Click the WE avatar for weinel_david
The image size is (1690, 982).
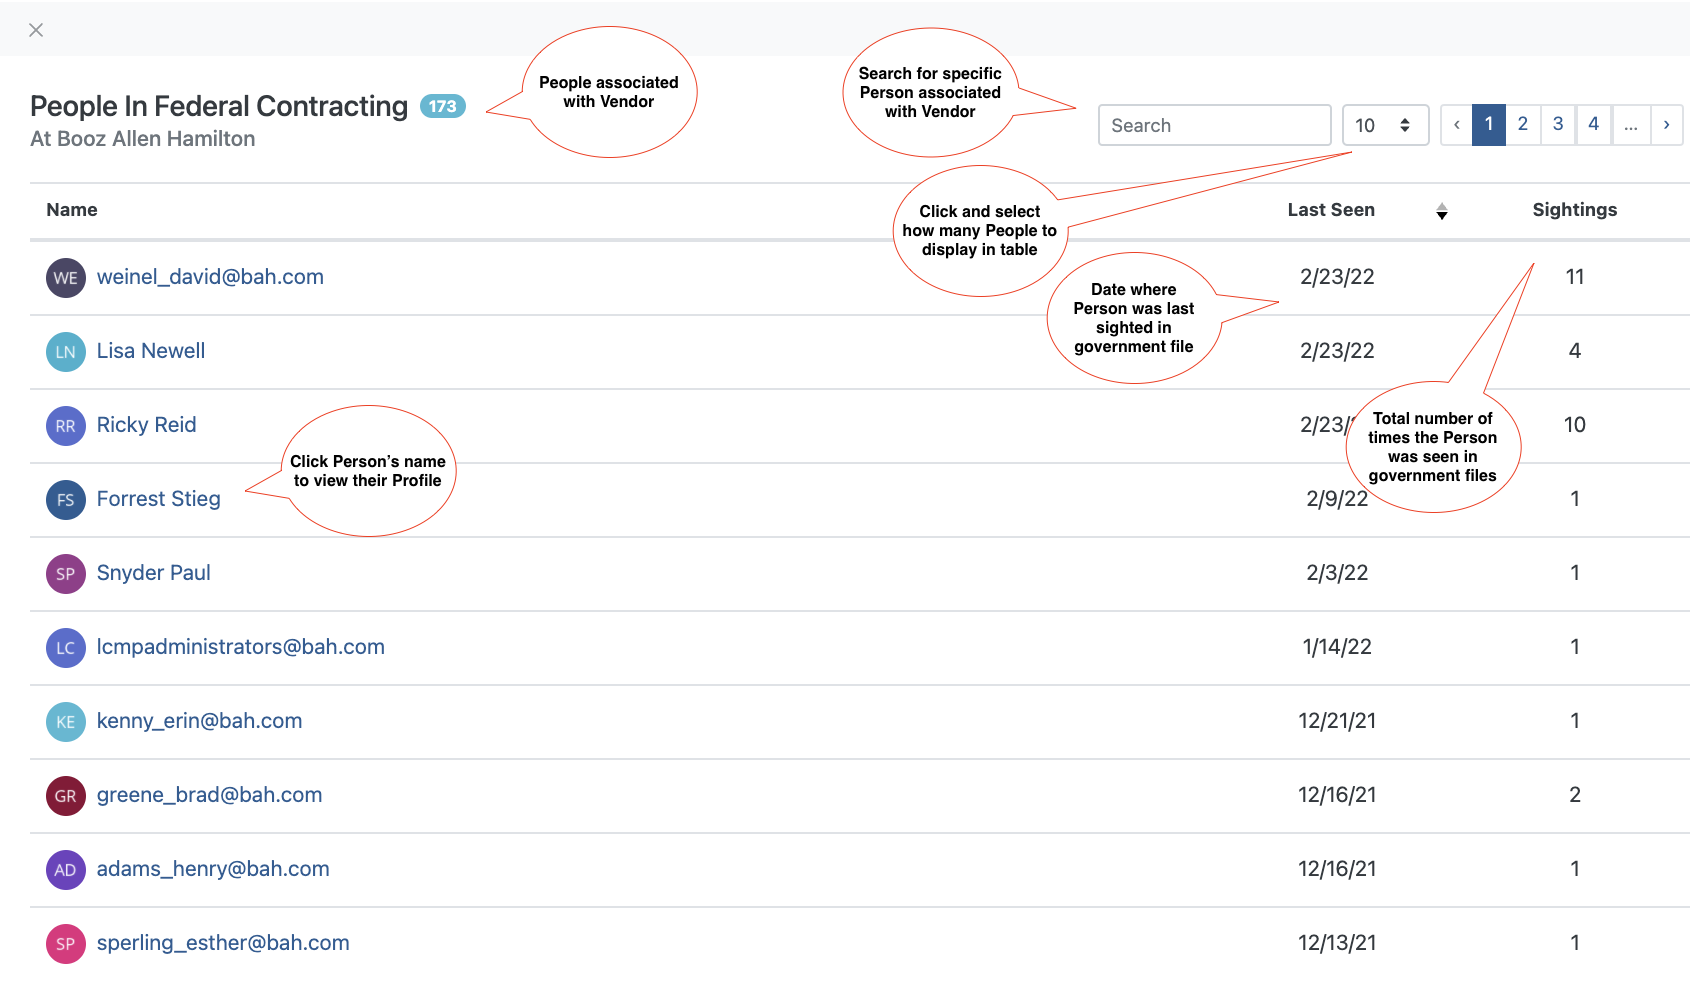click(66, 277)
